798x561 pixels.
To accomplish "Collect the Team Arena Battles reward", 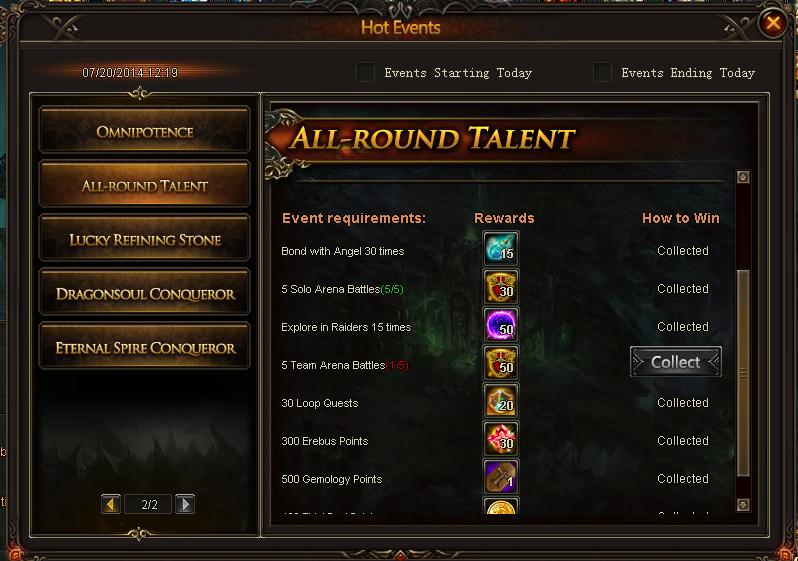I will click(x=676, y=362).
